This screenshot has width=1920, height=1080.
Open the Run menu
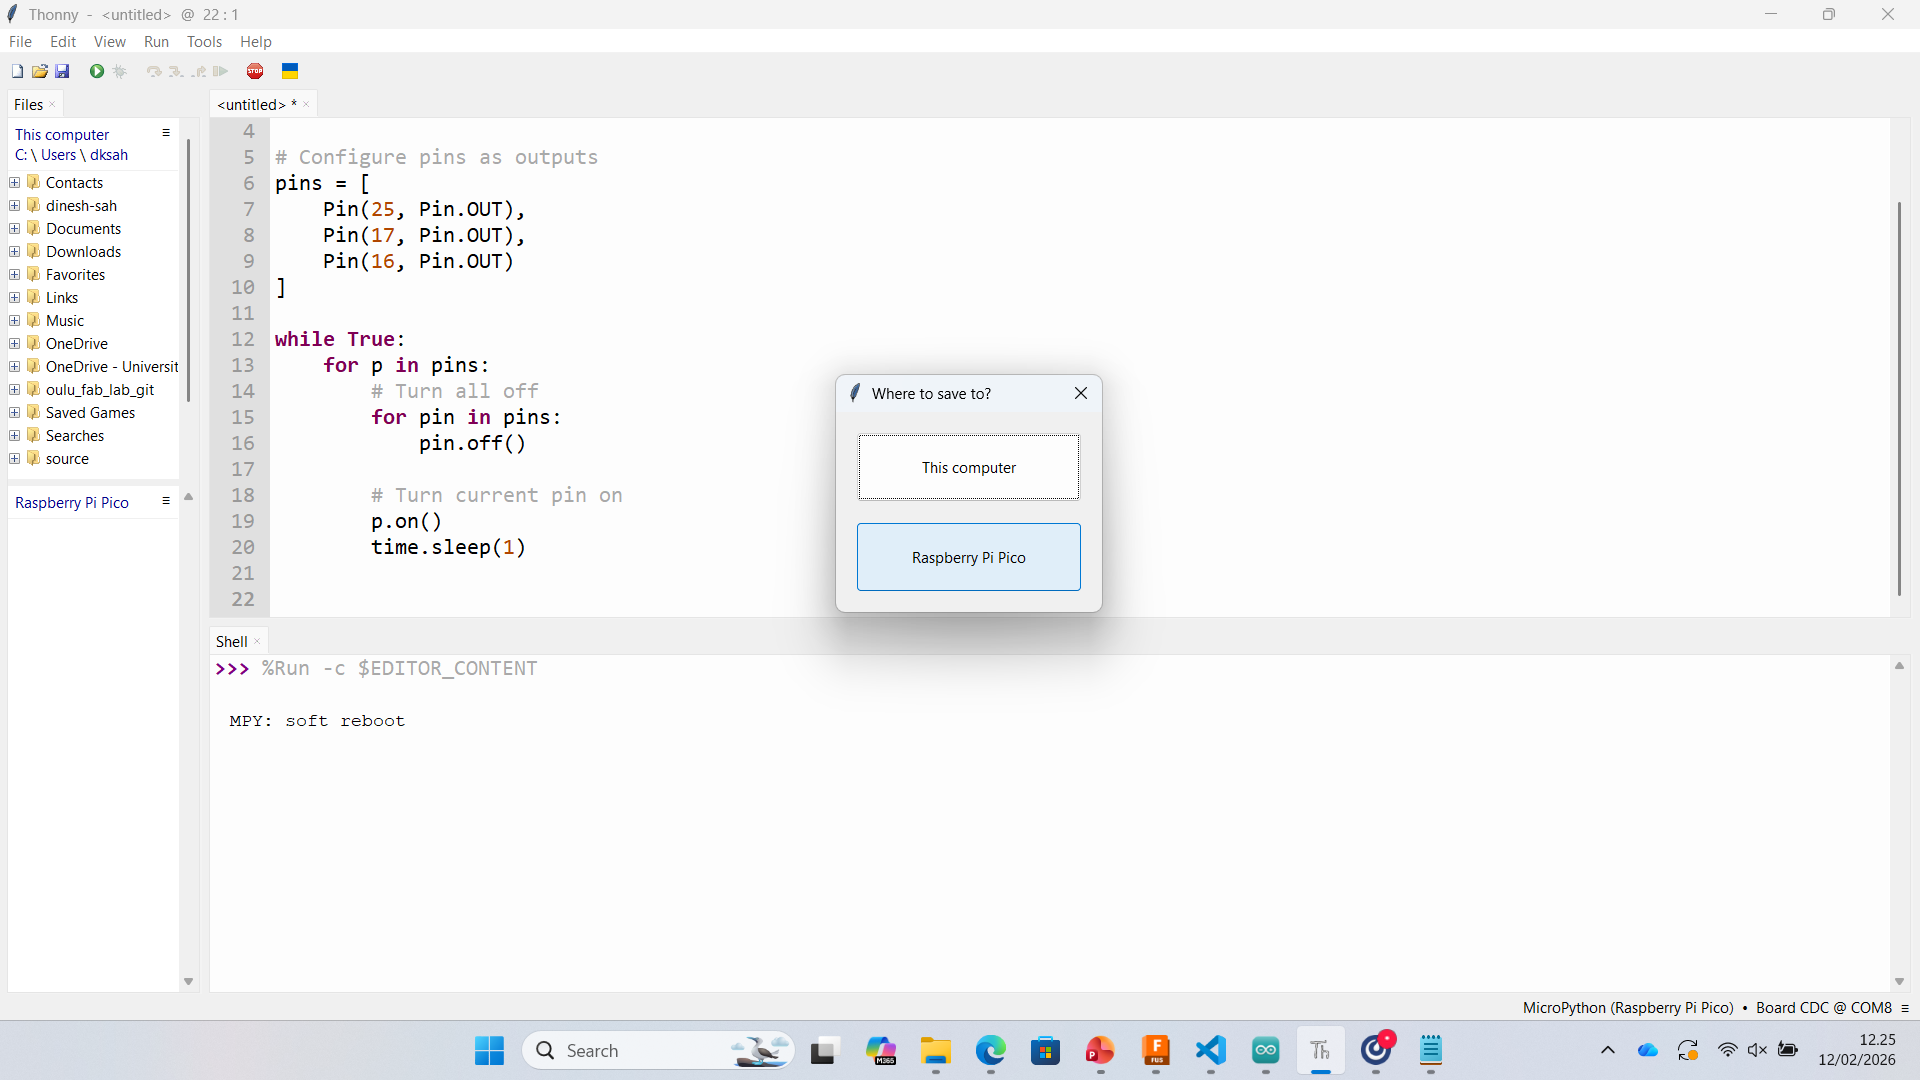156,42
